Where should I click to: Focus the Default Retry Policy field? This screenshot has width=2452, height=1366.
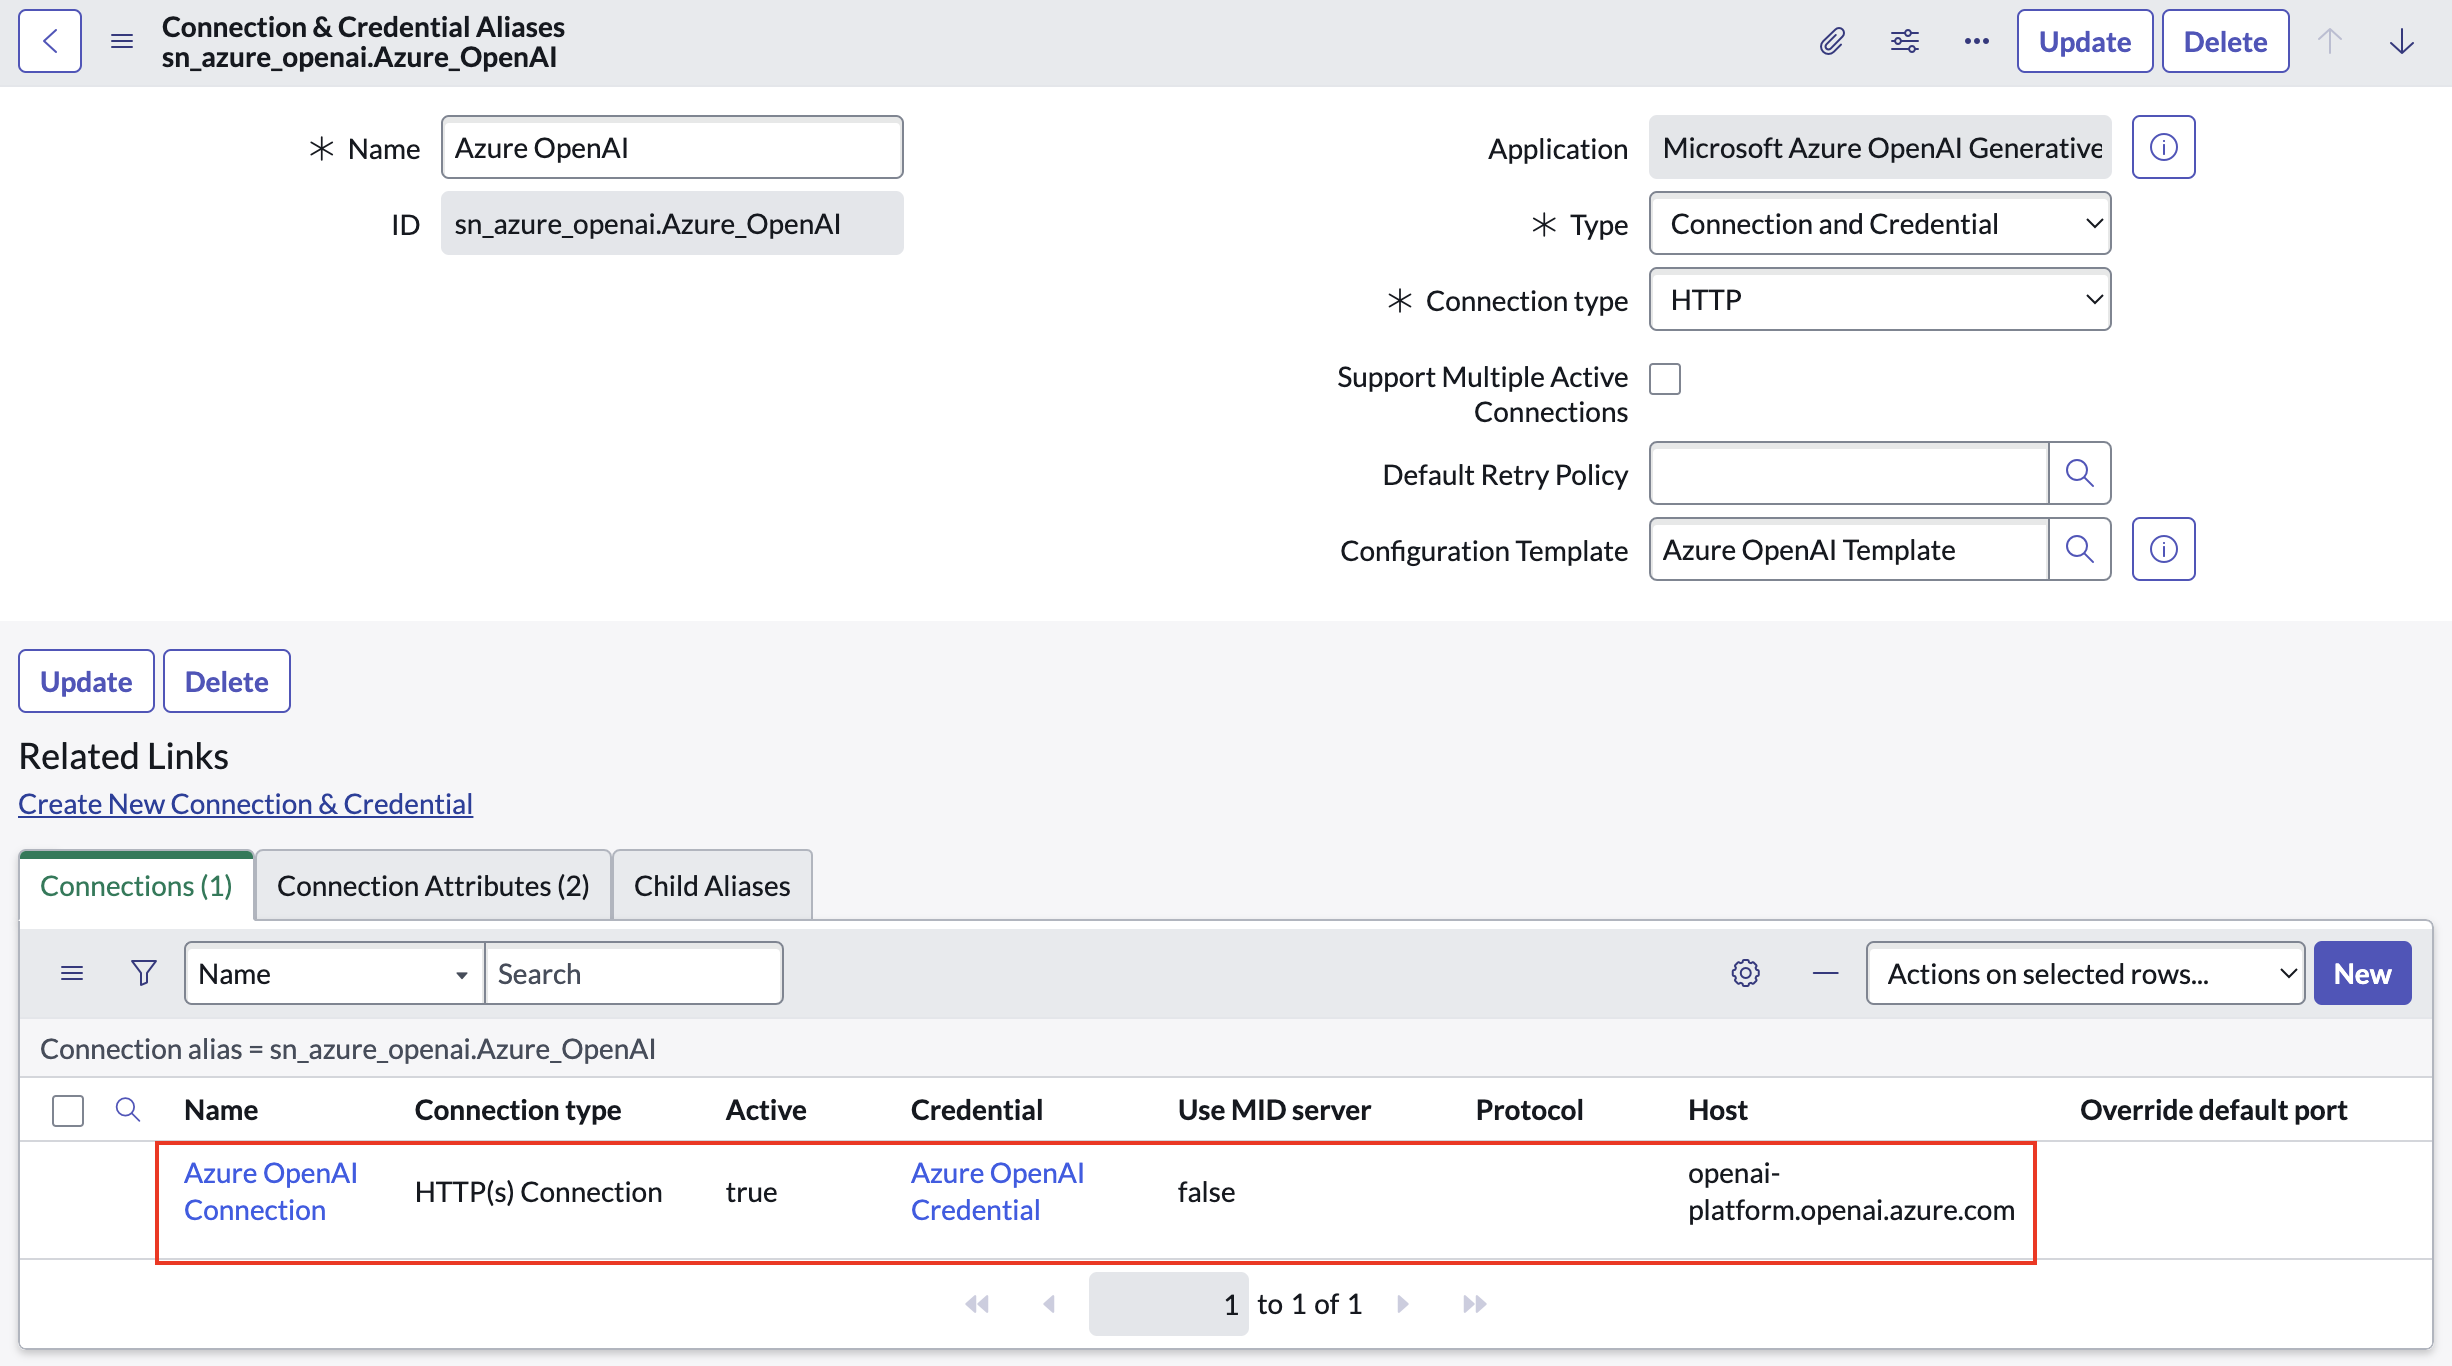[1849, 473]
